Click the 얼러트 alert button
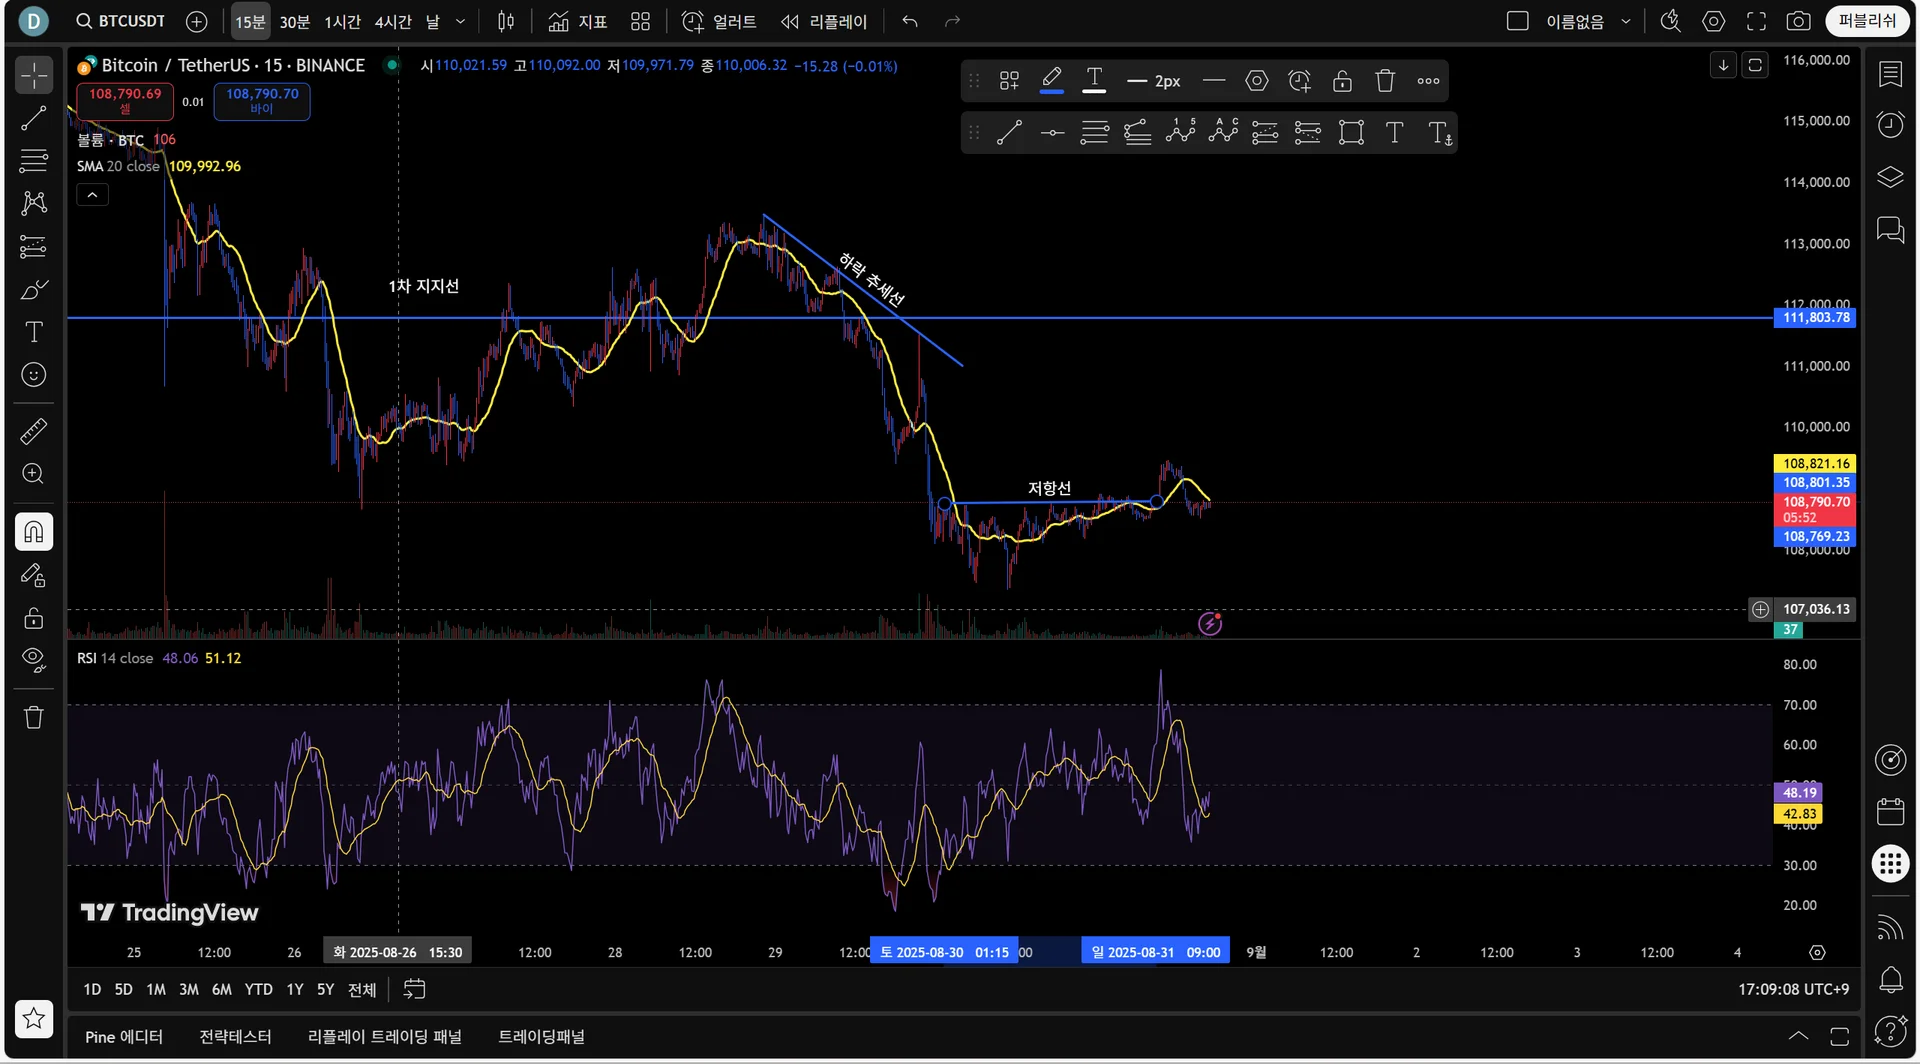 coord(719,21)
